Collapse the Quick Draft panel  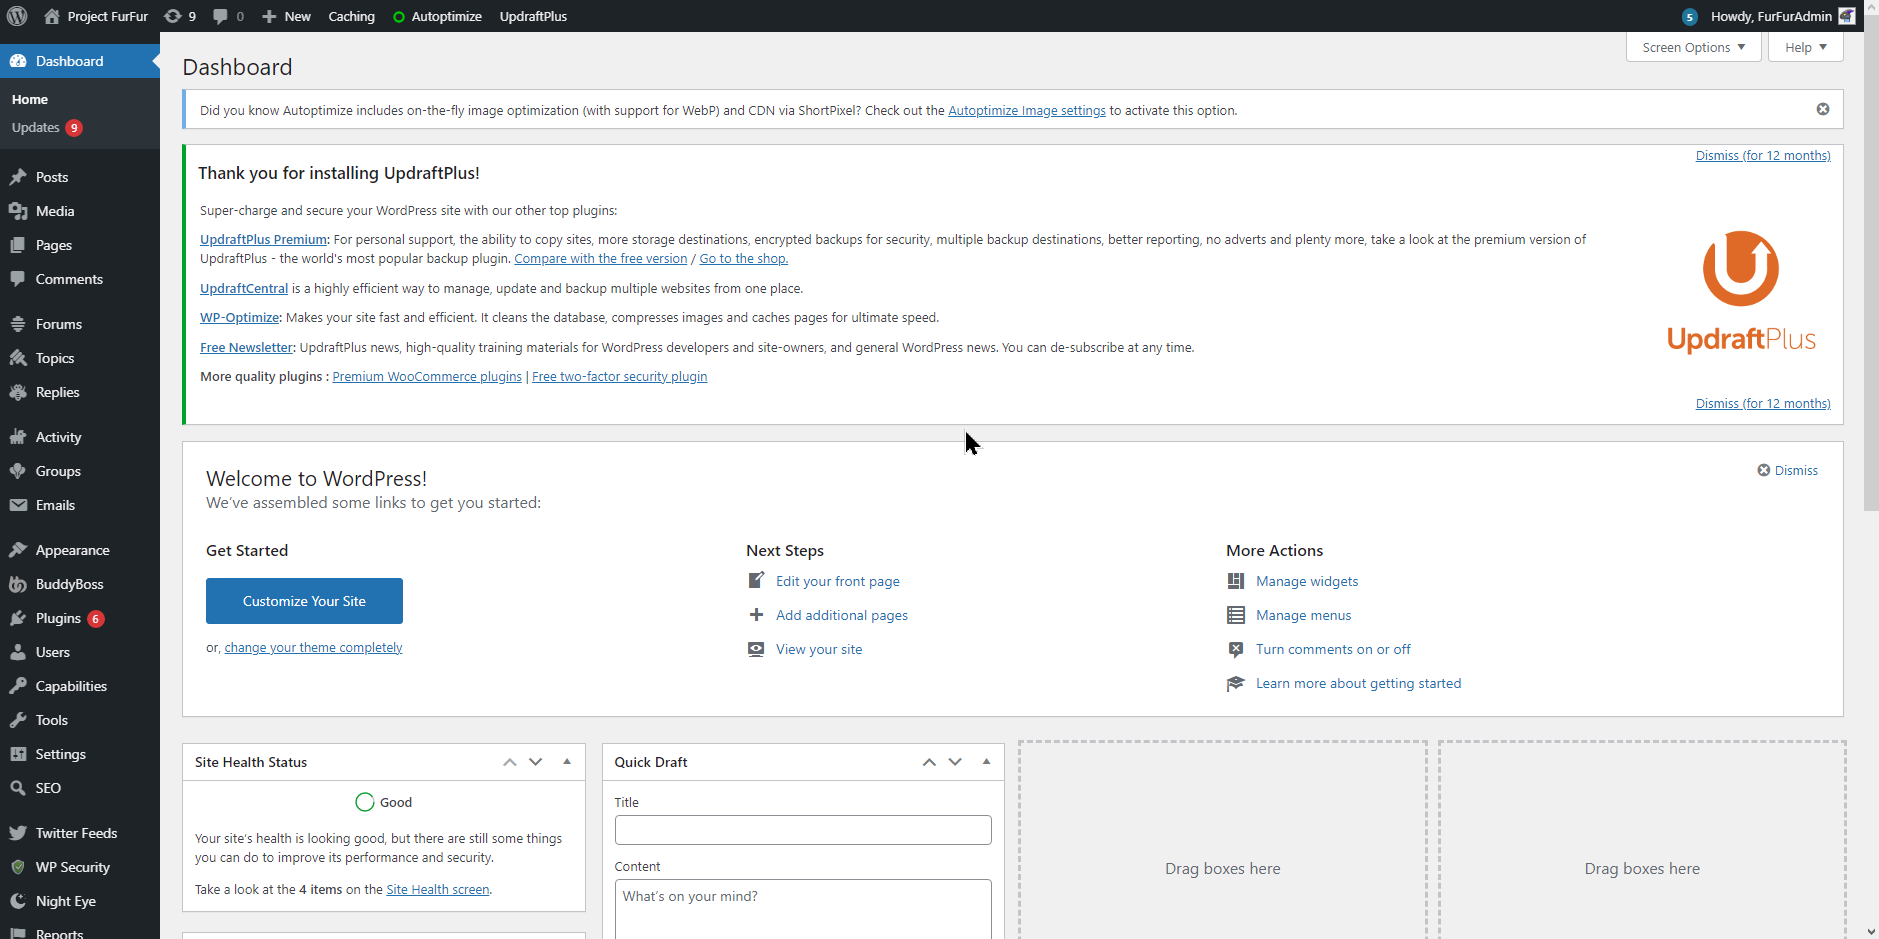(x=986, y=762)
